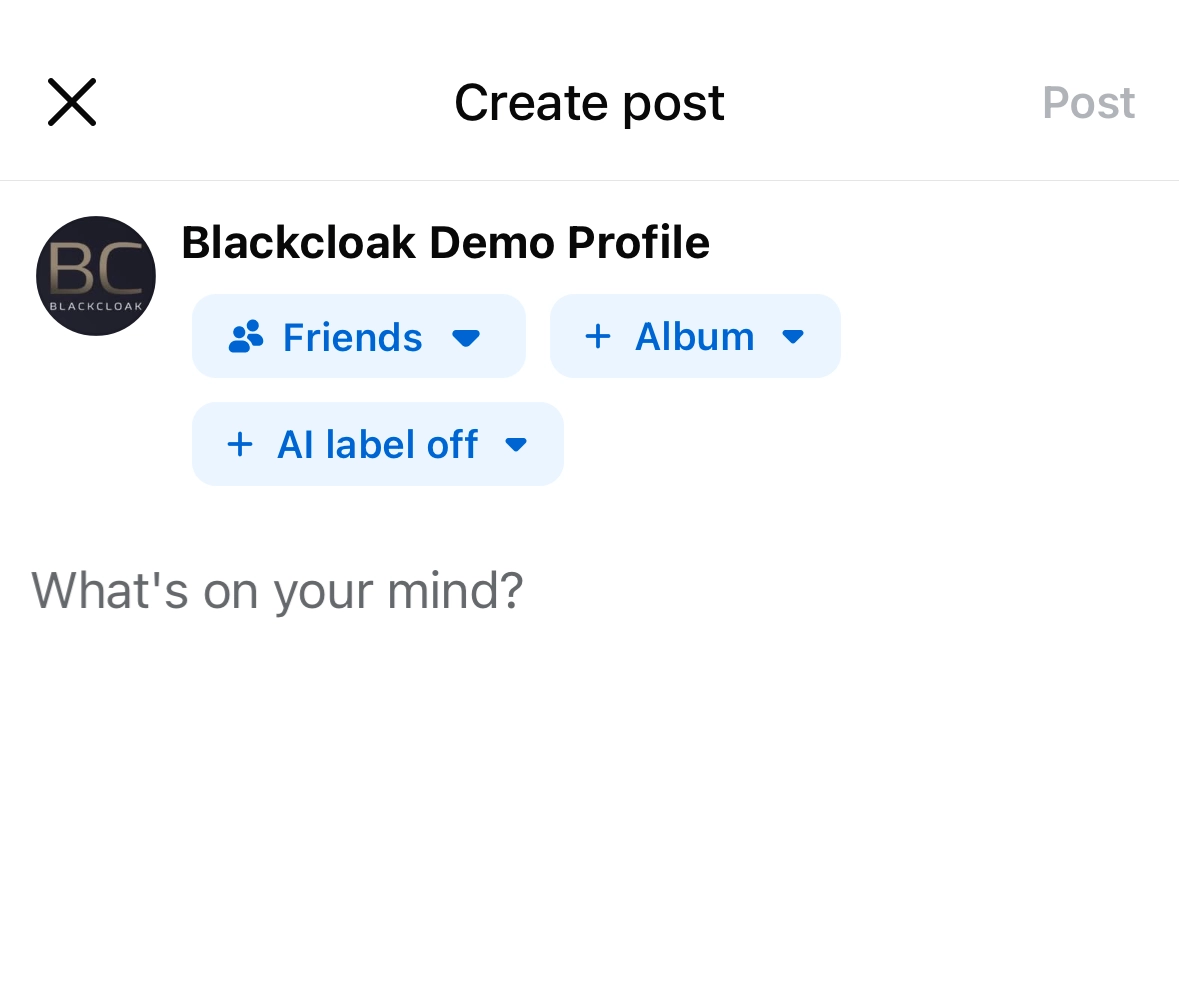The image size is (1179, 982).
Task: Select the Blackcloak Demo Profile name
Action: tap(445, 242)
